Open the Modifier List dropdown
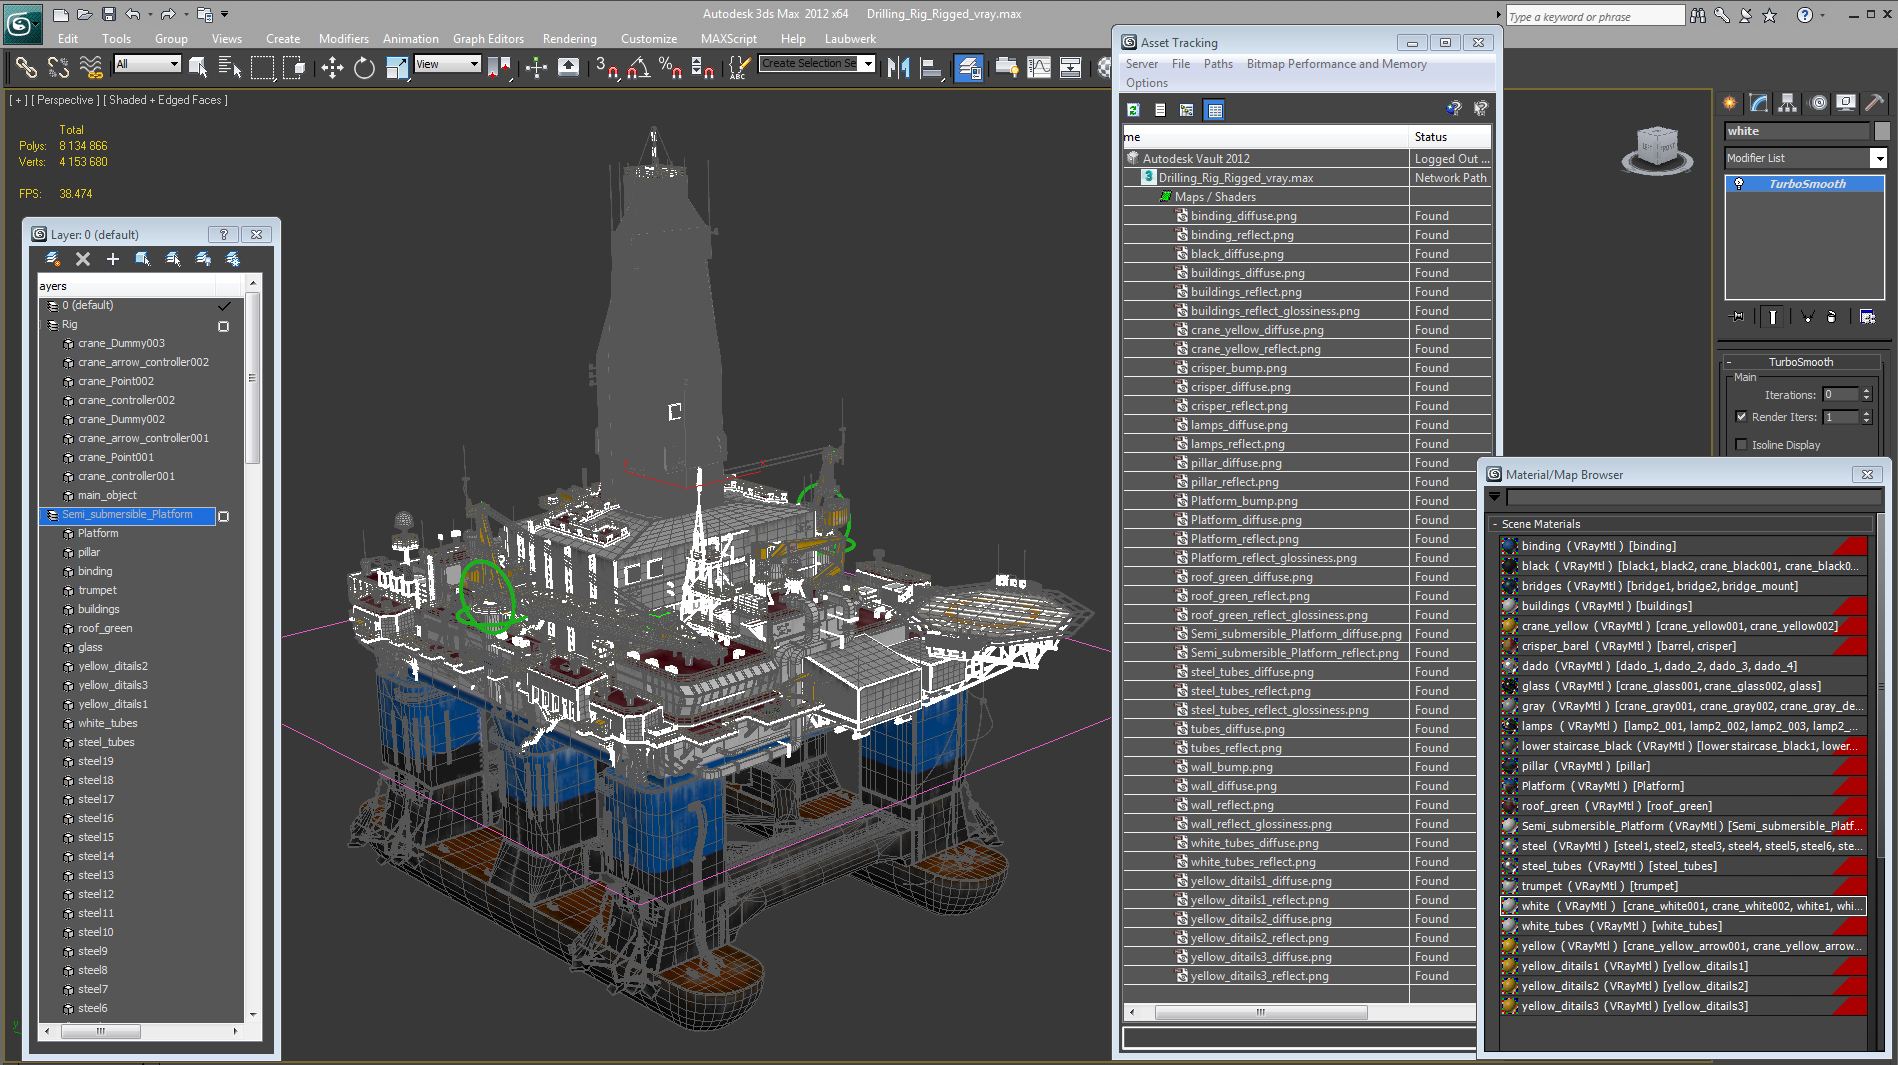The image size is (1898, 1065). (1878, 158)
